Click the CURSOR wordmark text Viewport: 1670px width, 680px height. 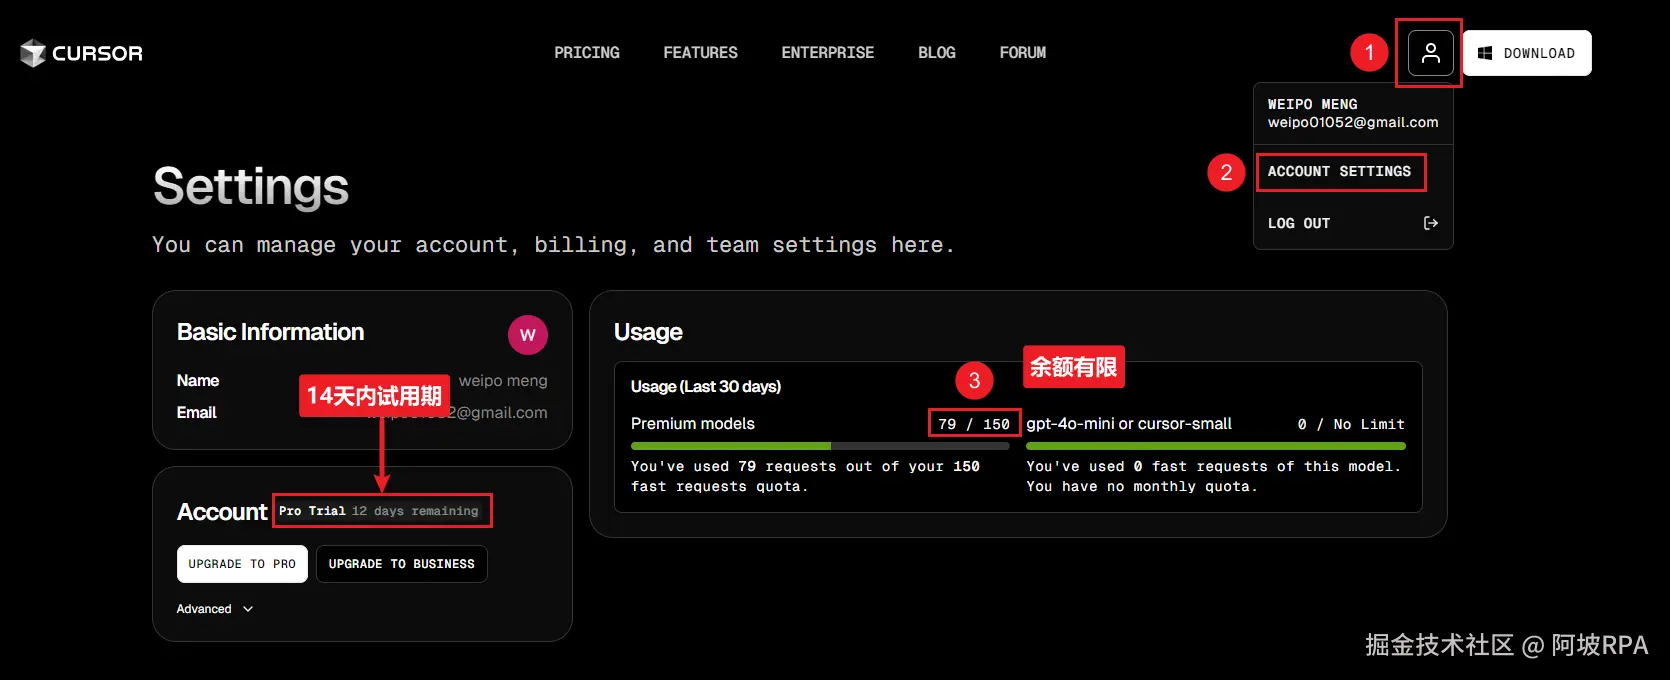97,53
